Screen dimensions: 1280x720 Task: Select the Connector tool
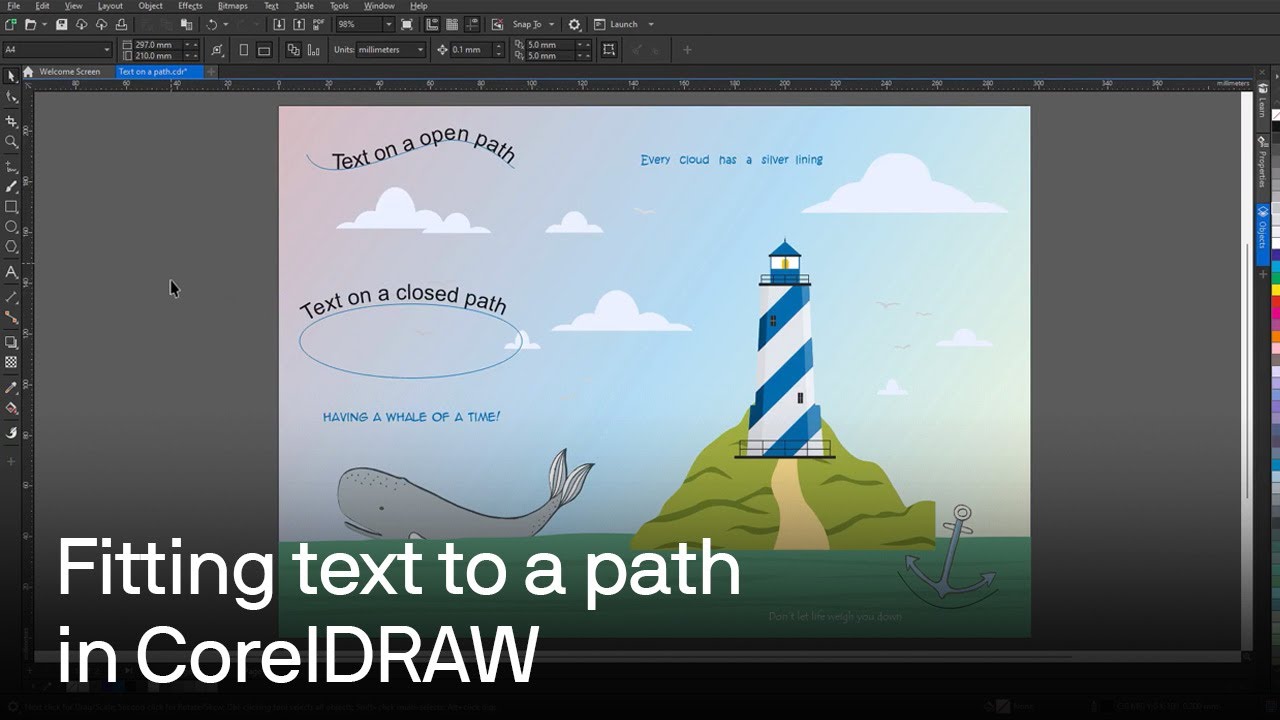[11, 317]
